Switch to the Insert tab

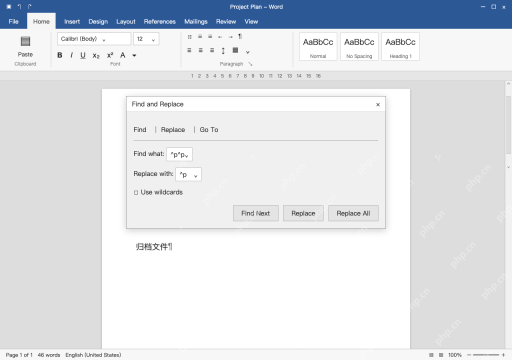click(72, 22)
